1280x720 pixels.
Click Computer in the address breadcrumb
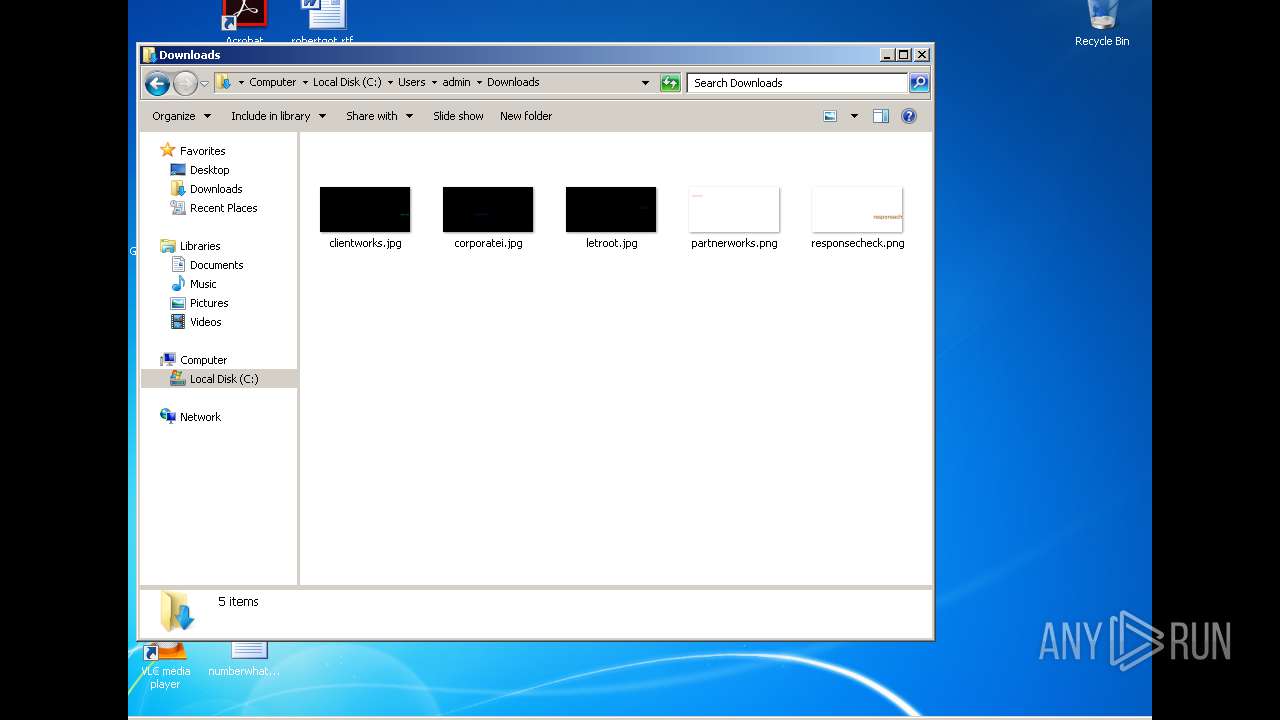(272, 82)
